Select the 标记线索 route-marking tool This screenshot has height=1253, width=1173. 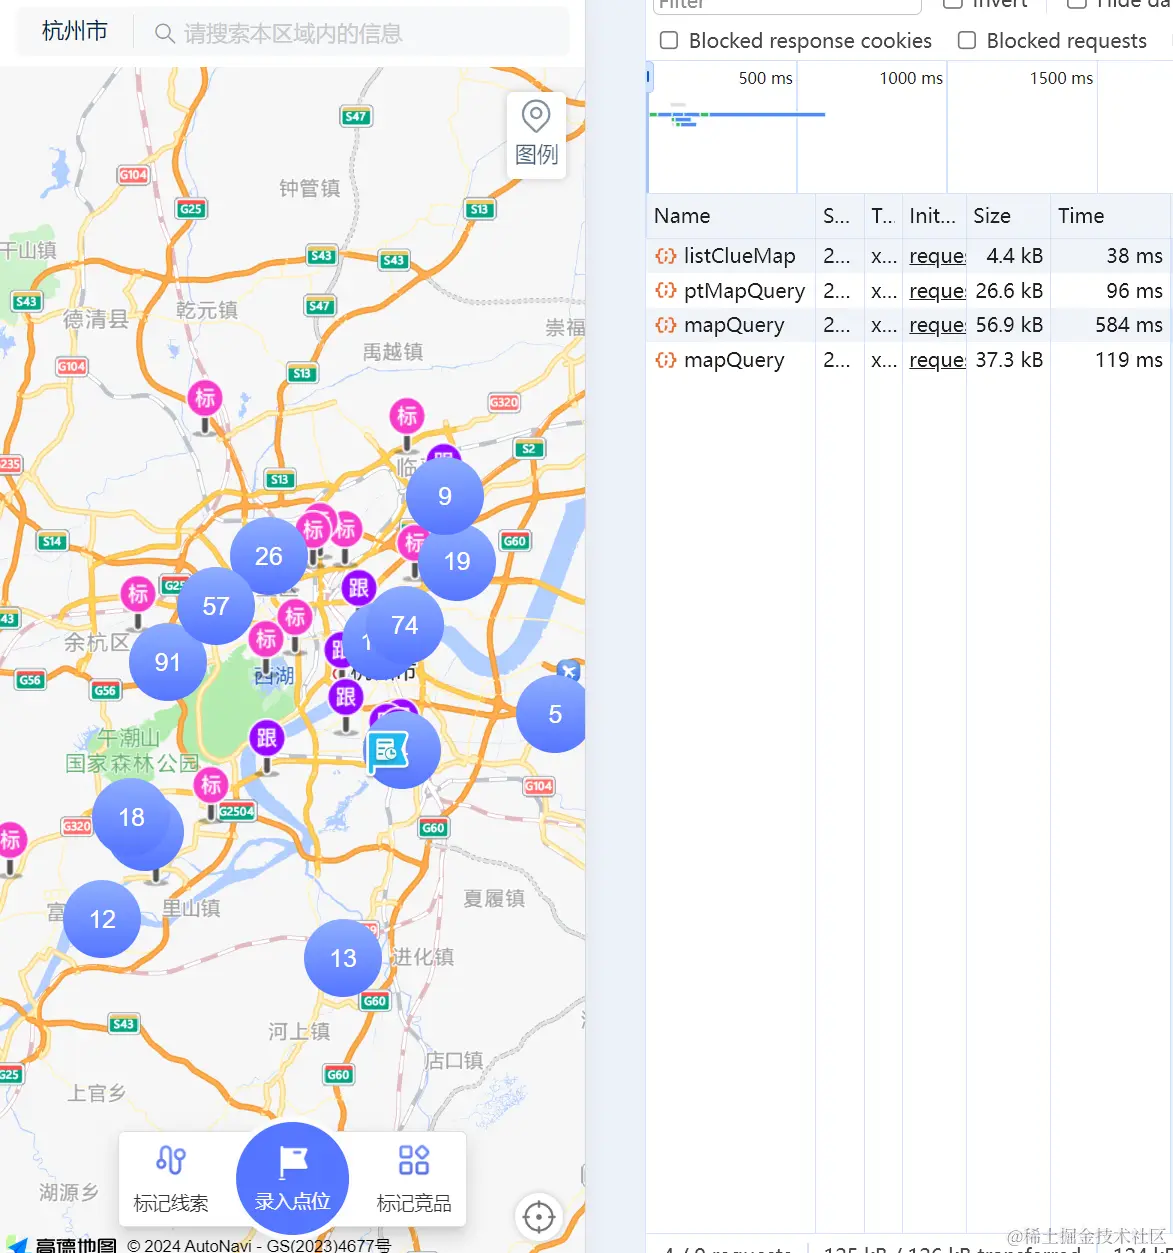click(x=170, y=1180)
